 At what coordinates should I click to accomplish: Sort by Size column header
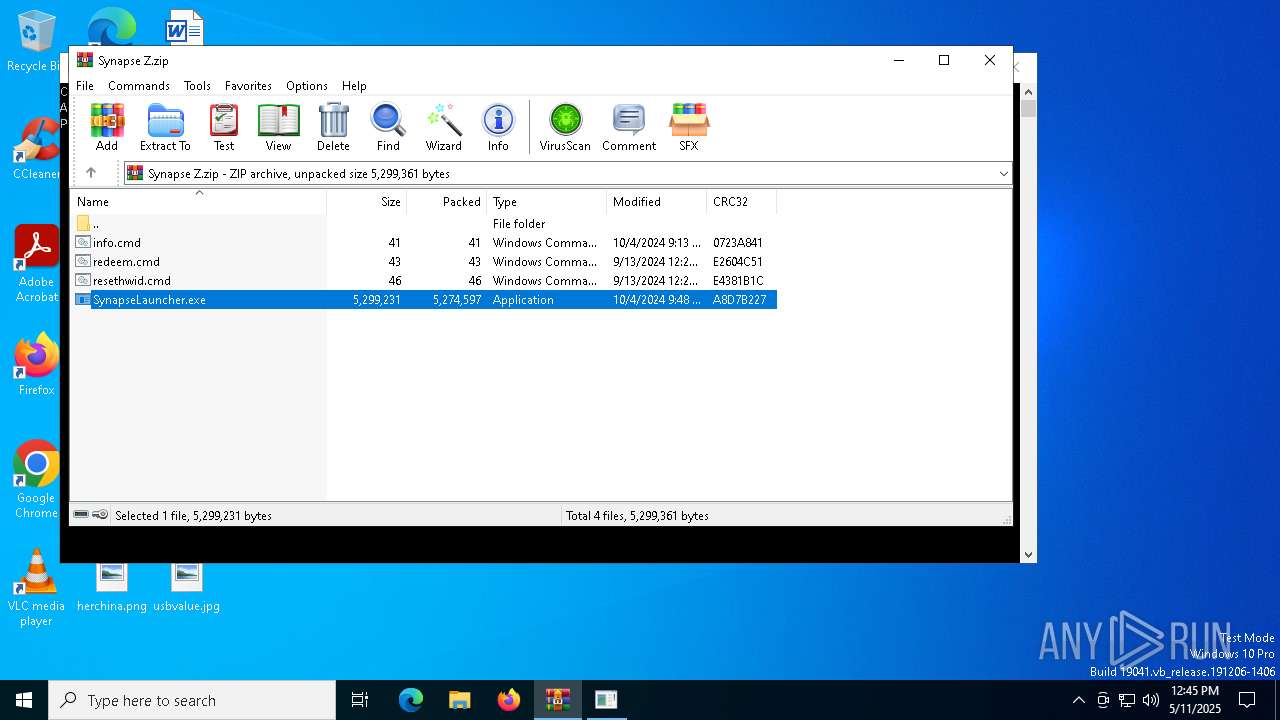pos(367,201)
